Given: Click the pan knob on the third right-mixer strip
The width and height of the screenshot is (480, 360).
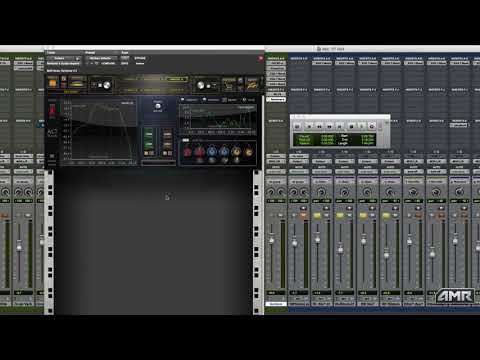Looking at the screenshot, I should click(x=321, y=192).
